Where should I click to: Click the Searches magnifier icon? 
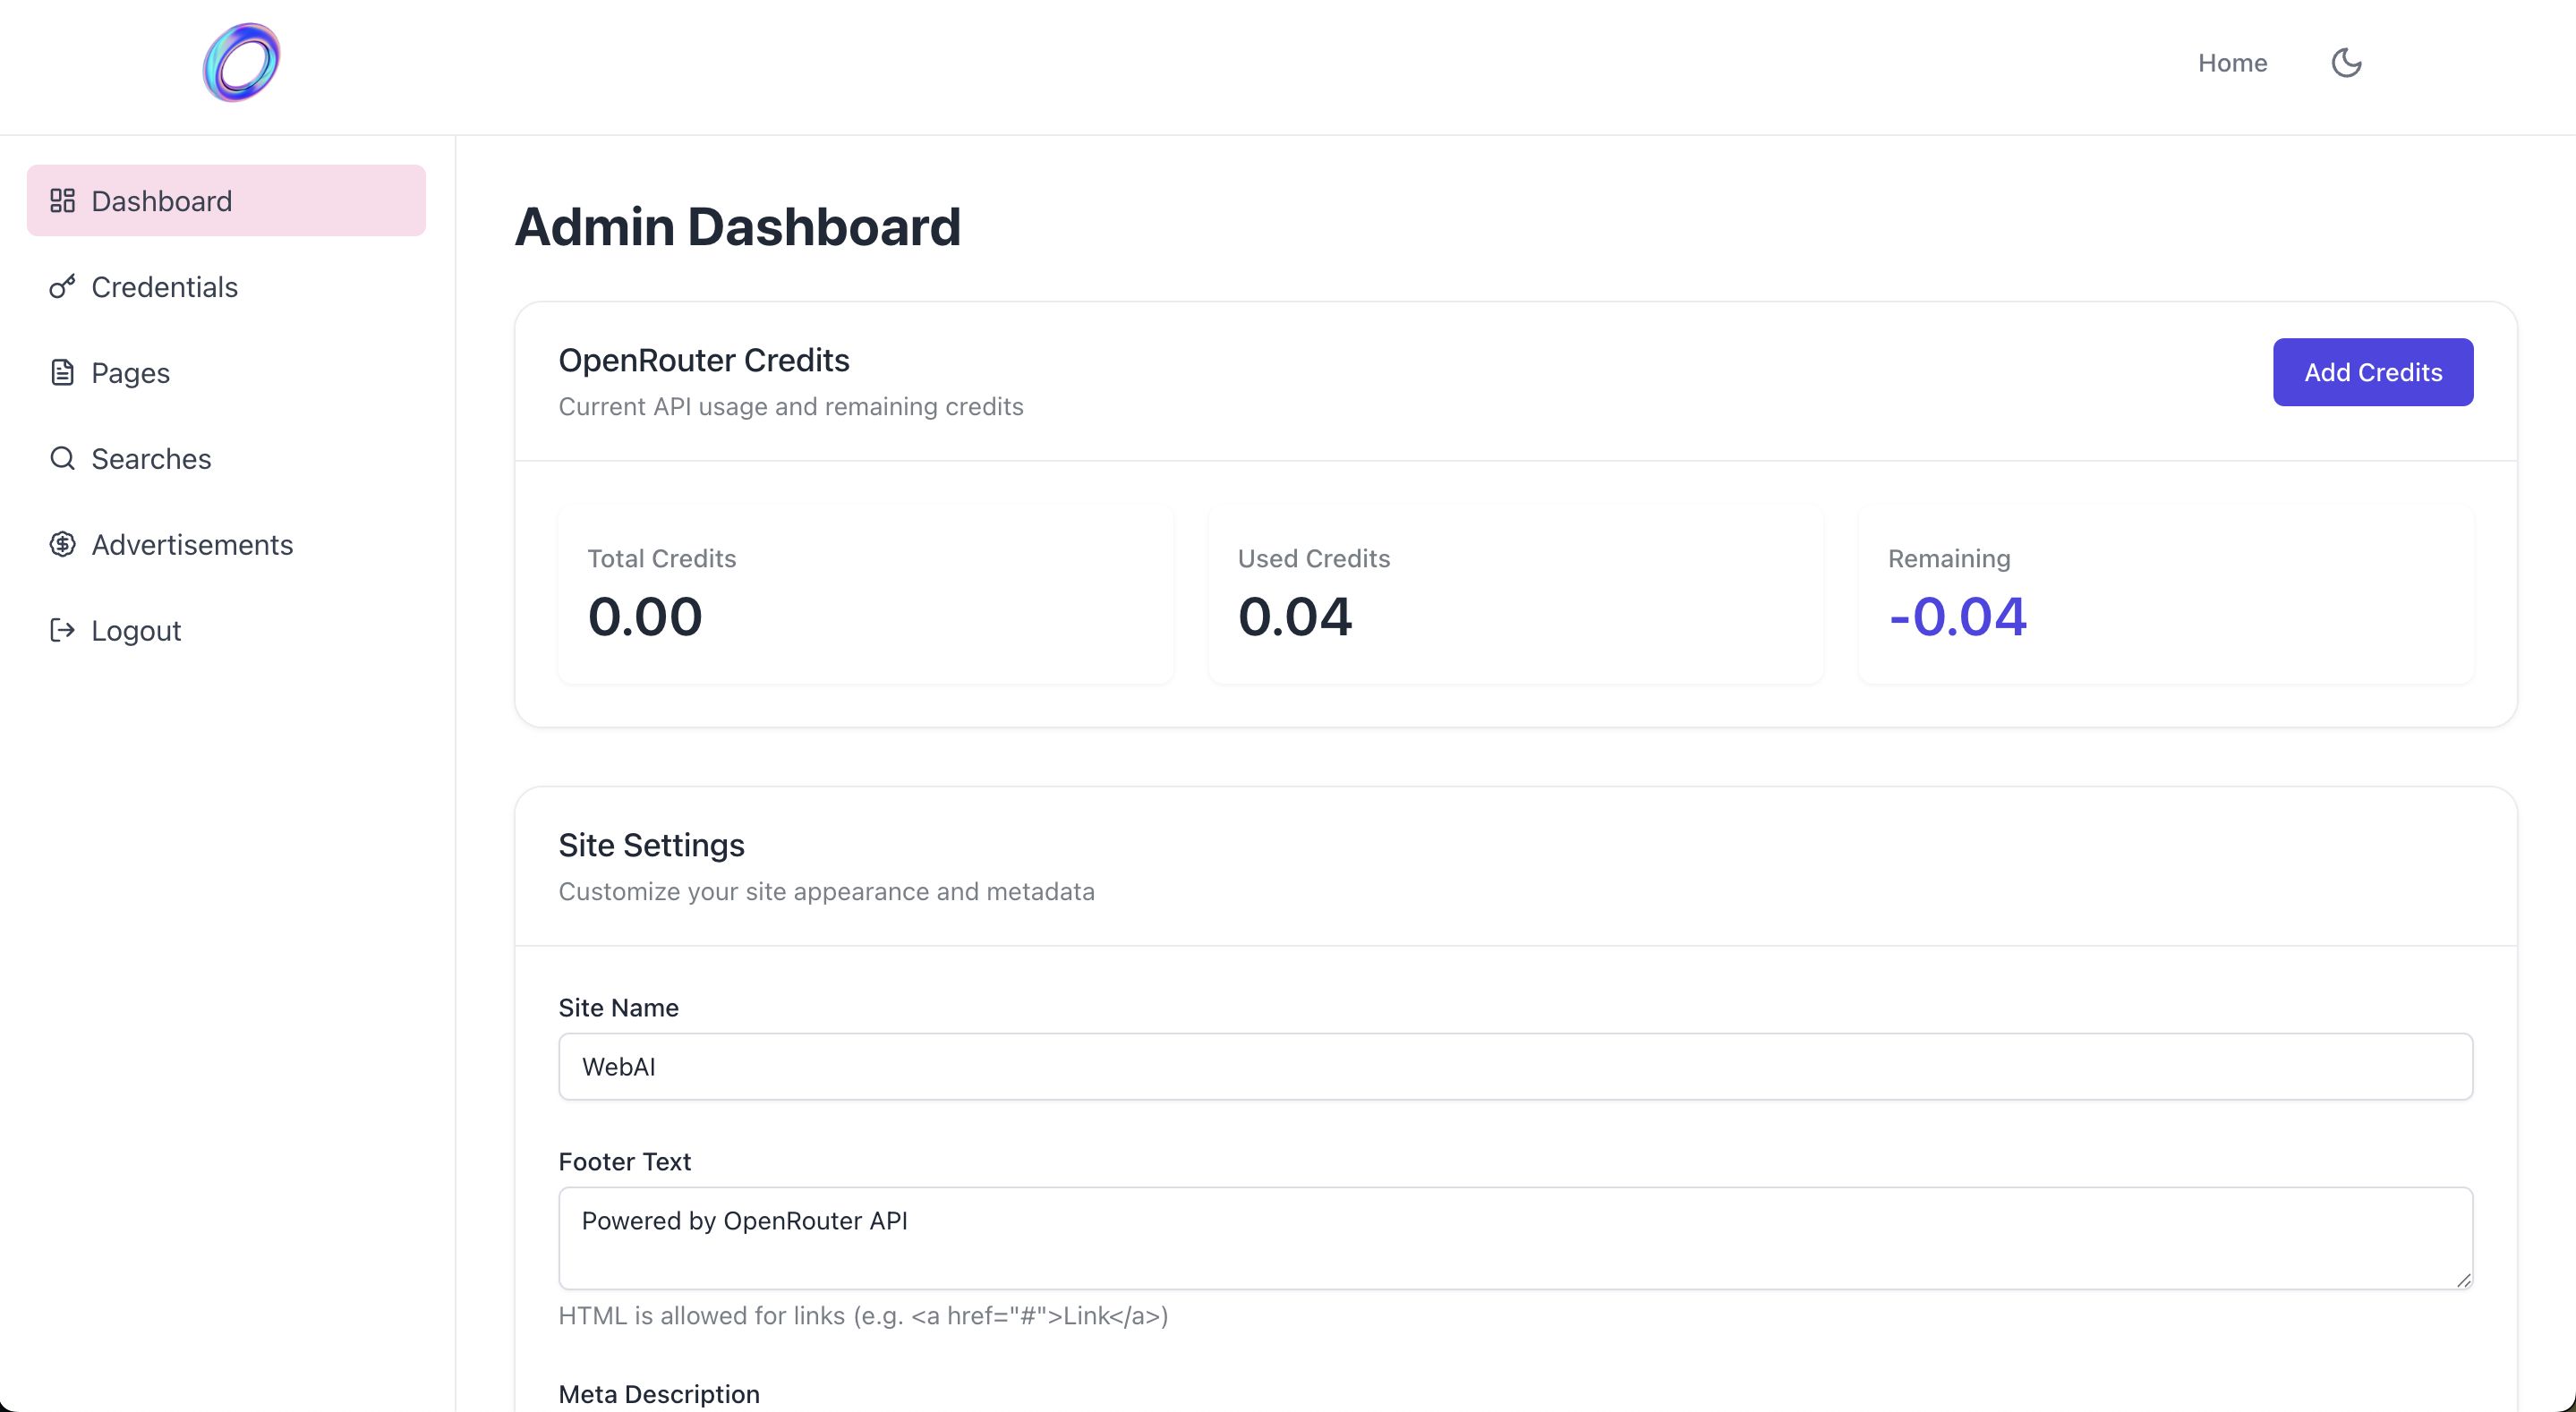[62, 459]
